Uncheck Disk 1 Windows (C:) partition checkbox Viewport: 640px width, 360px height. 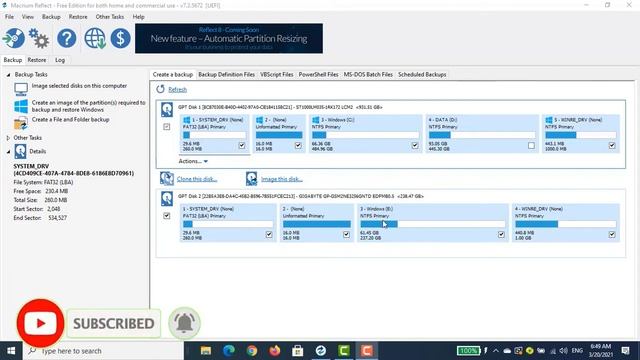pyautogui.click(x=415, y=145)
